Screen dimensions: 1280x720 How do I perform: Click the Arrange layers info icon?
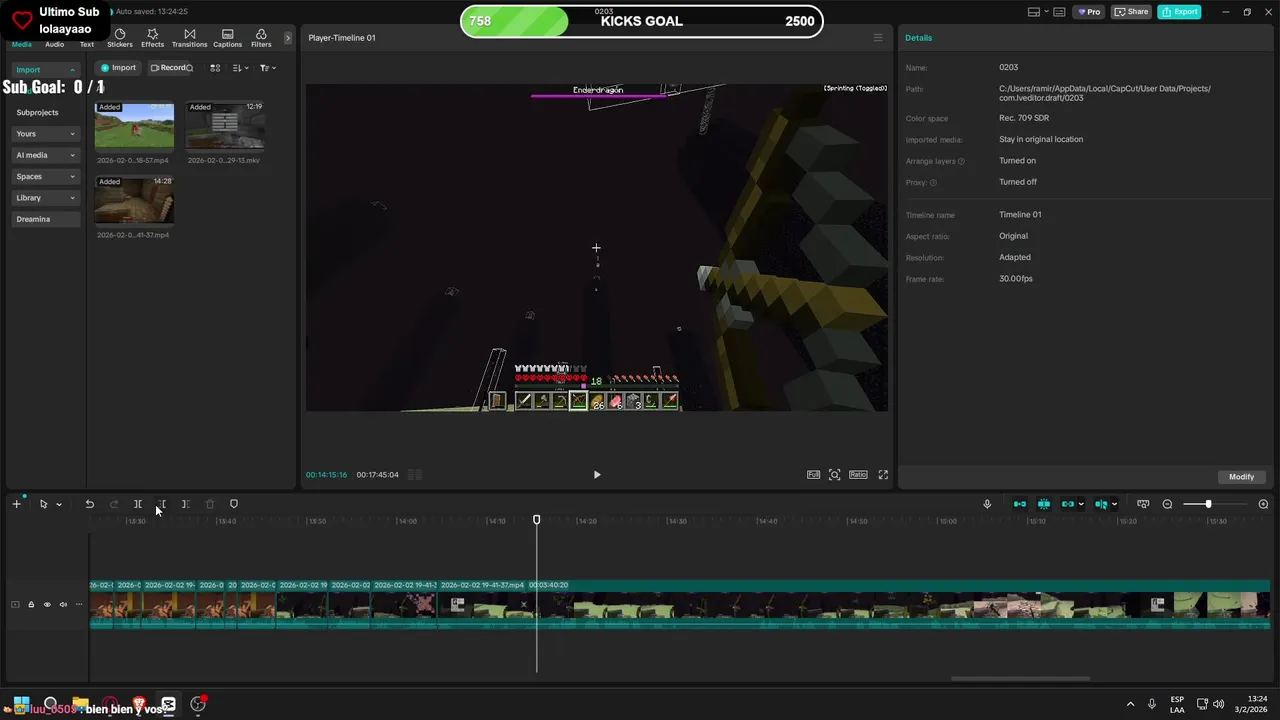(962, 161)
